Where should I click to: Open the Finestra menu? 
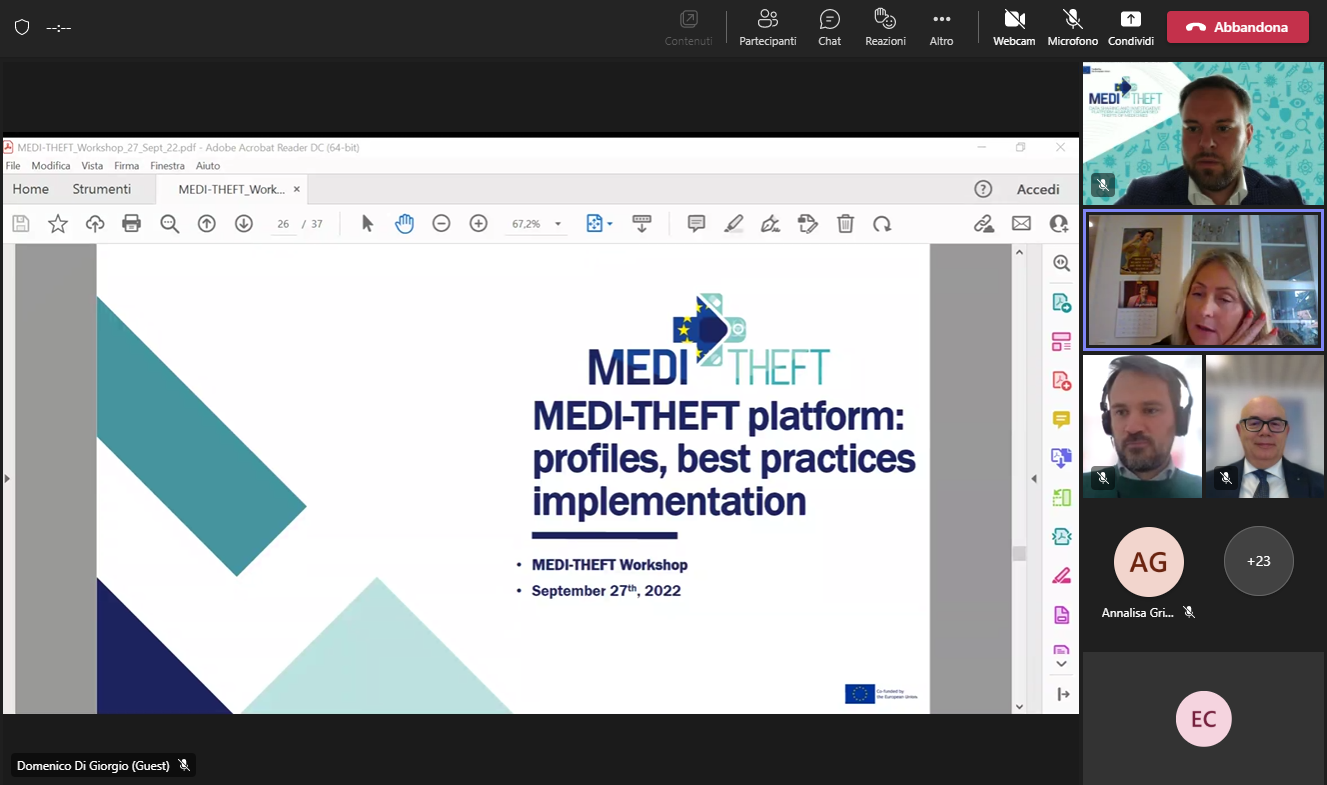click(168, 166)
